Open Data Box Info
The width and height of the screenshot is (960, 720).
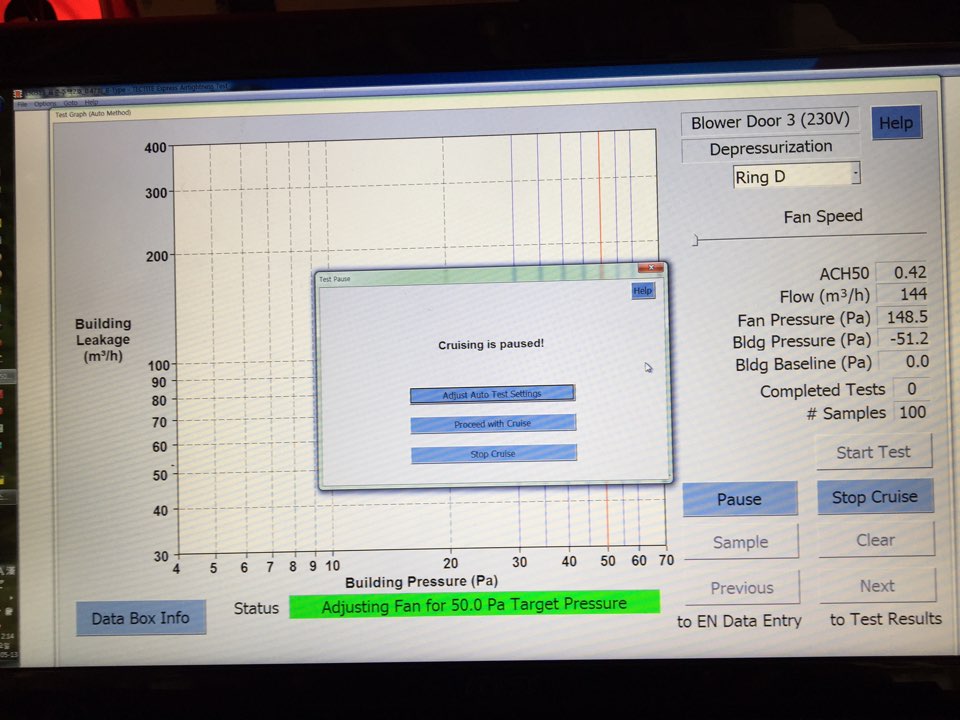[x=140, y=618]
